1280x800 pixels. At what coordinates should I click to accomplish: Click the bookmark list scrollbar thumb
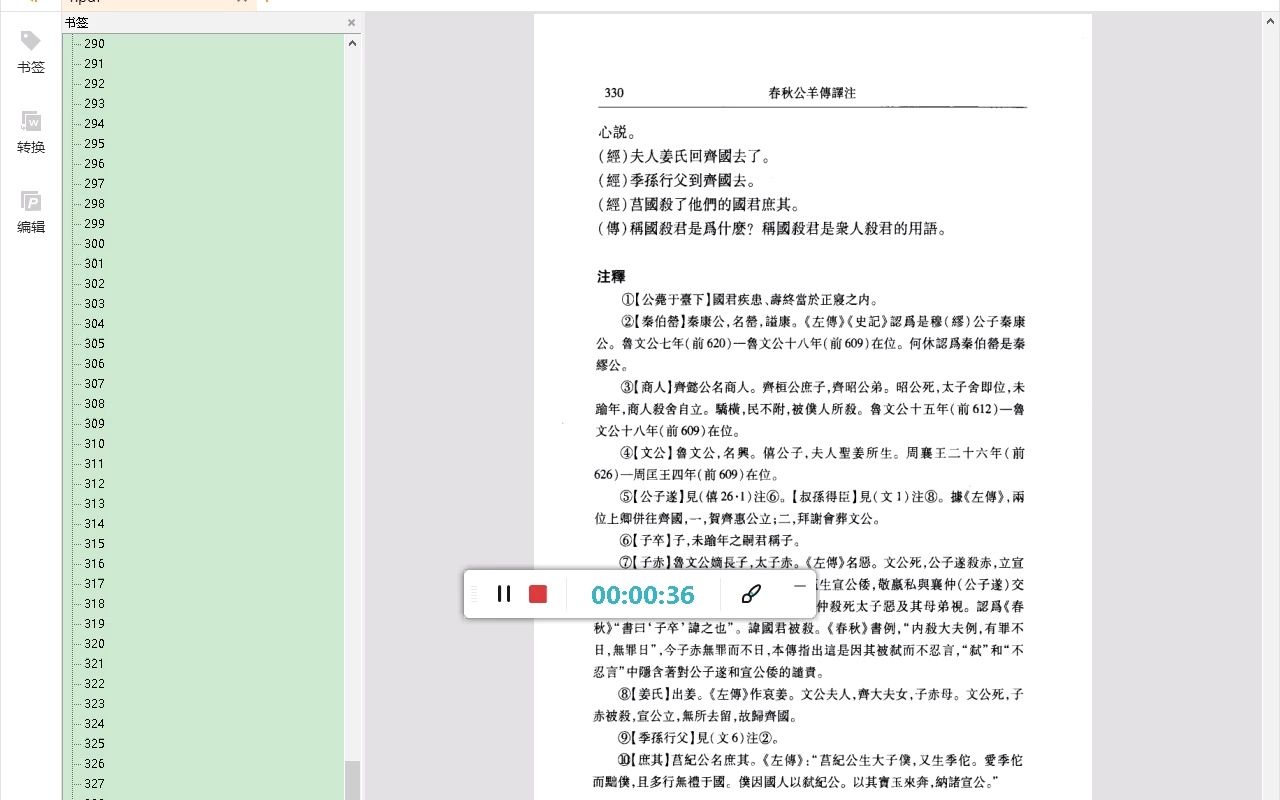(352, 780)
